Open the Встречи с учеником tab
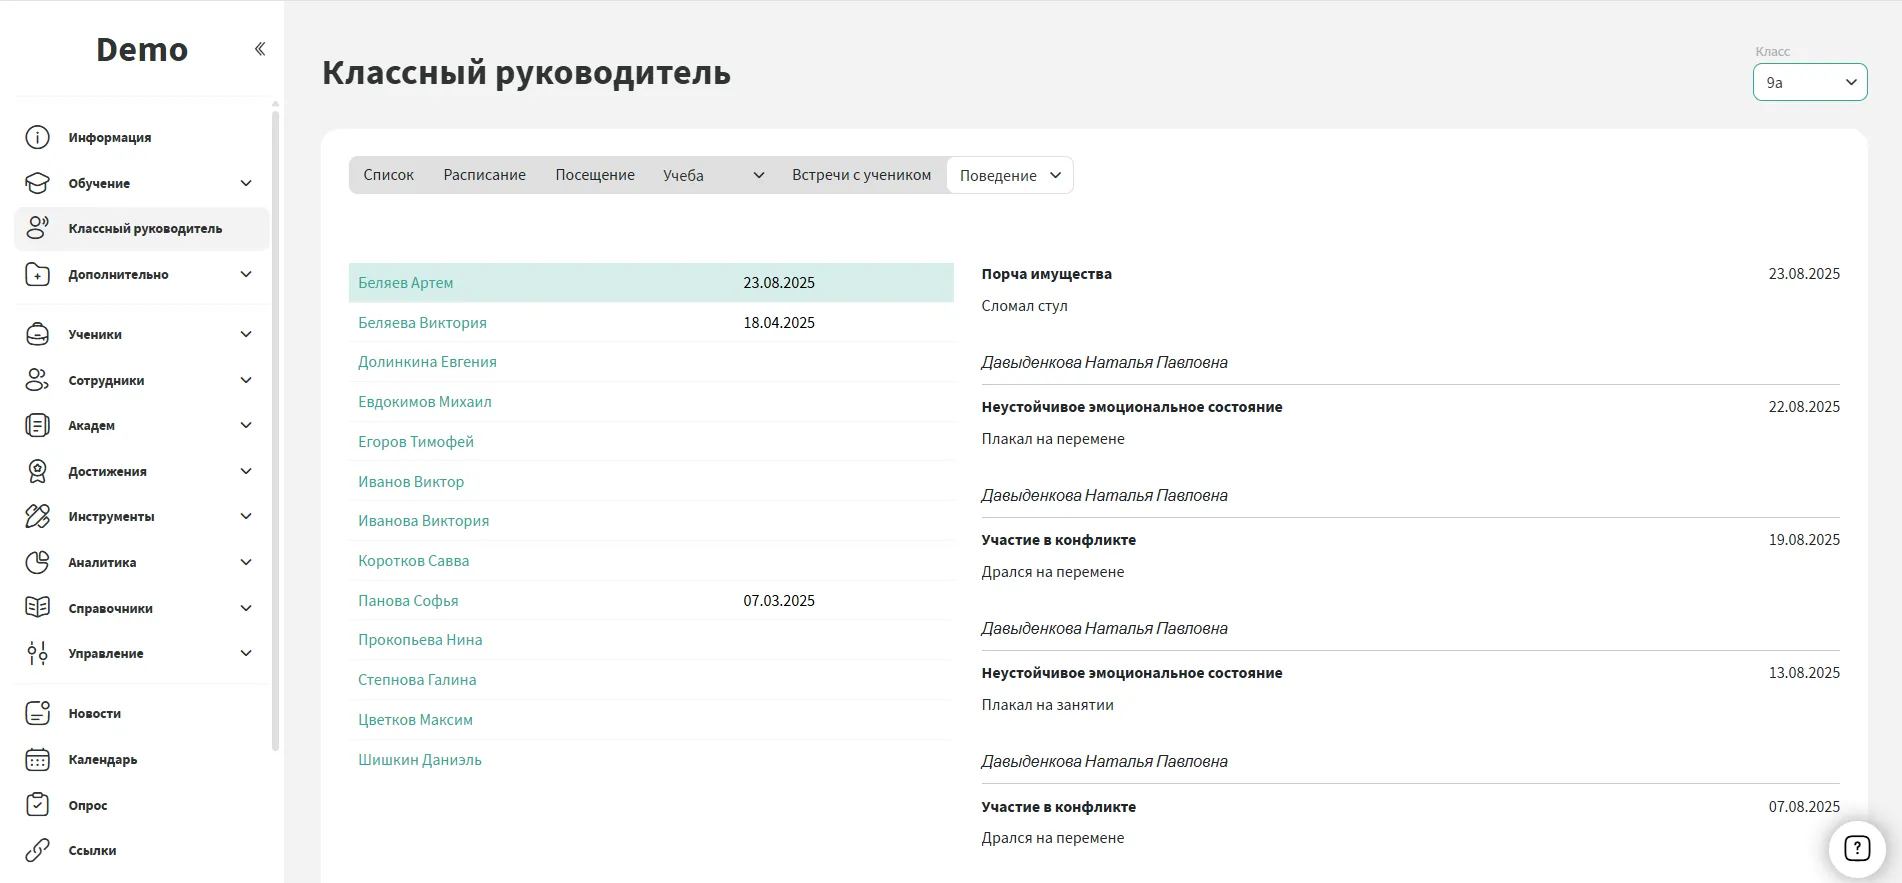Screen dimensions: 1902x883 861,175
